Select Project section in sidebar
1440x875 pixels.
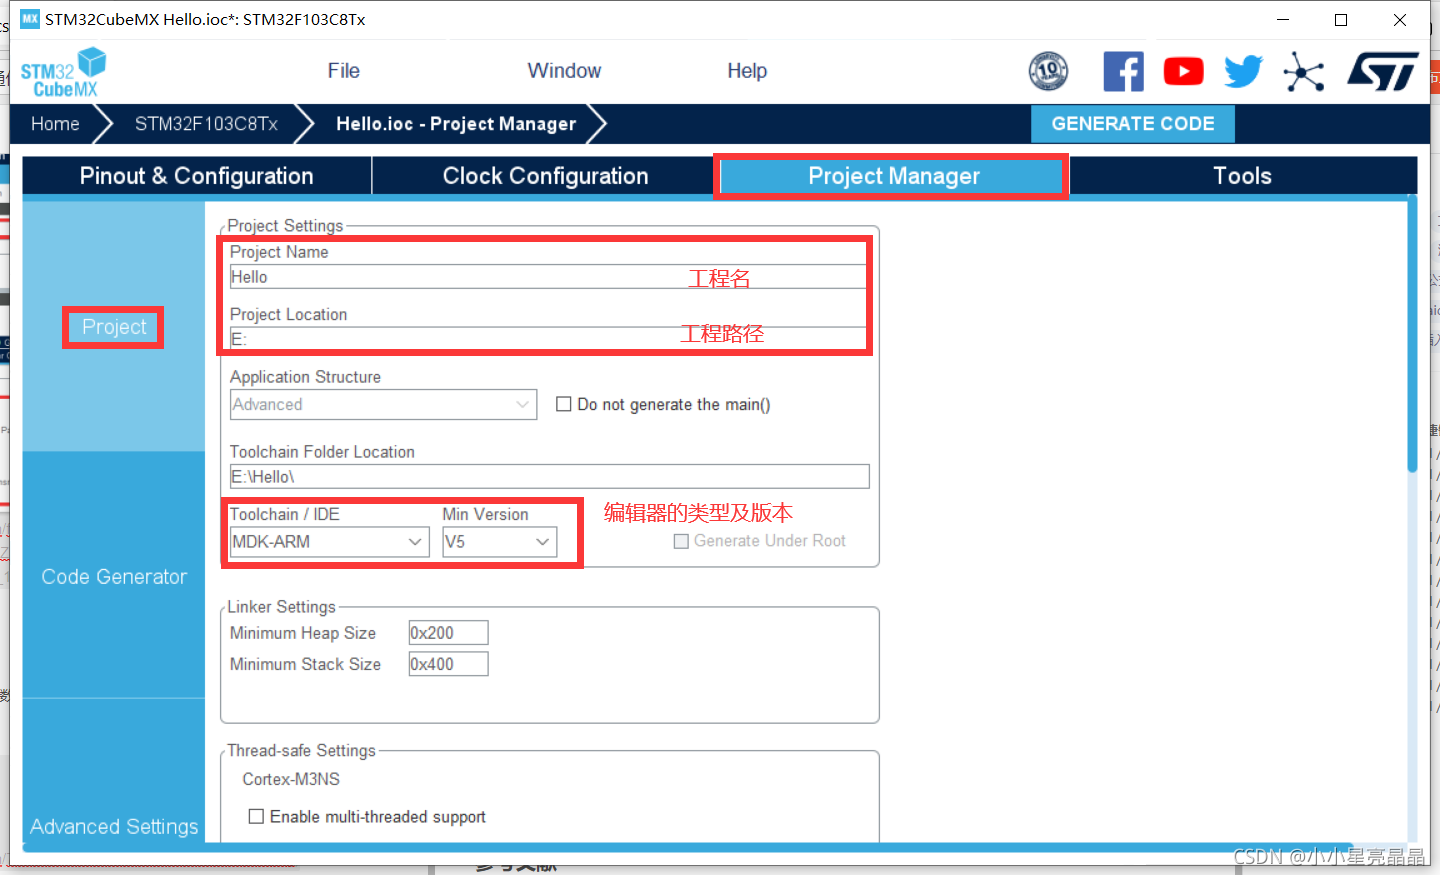click(x=114, y=327)
